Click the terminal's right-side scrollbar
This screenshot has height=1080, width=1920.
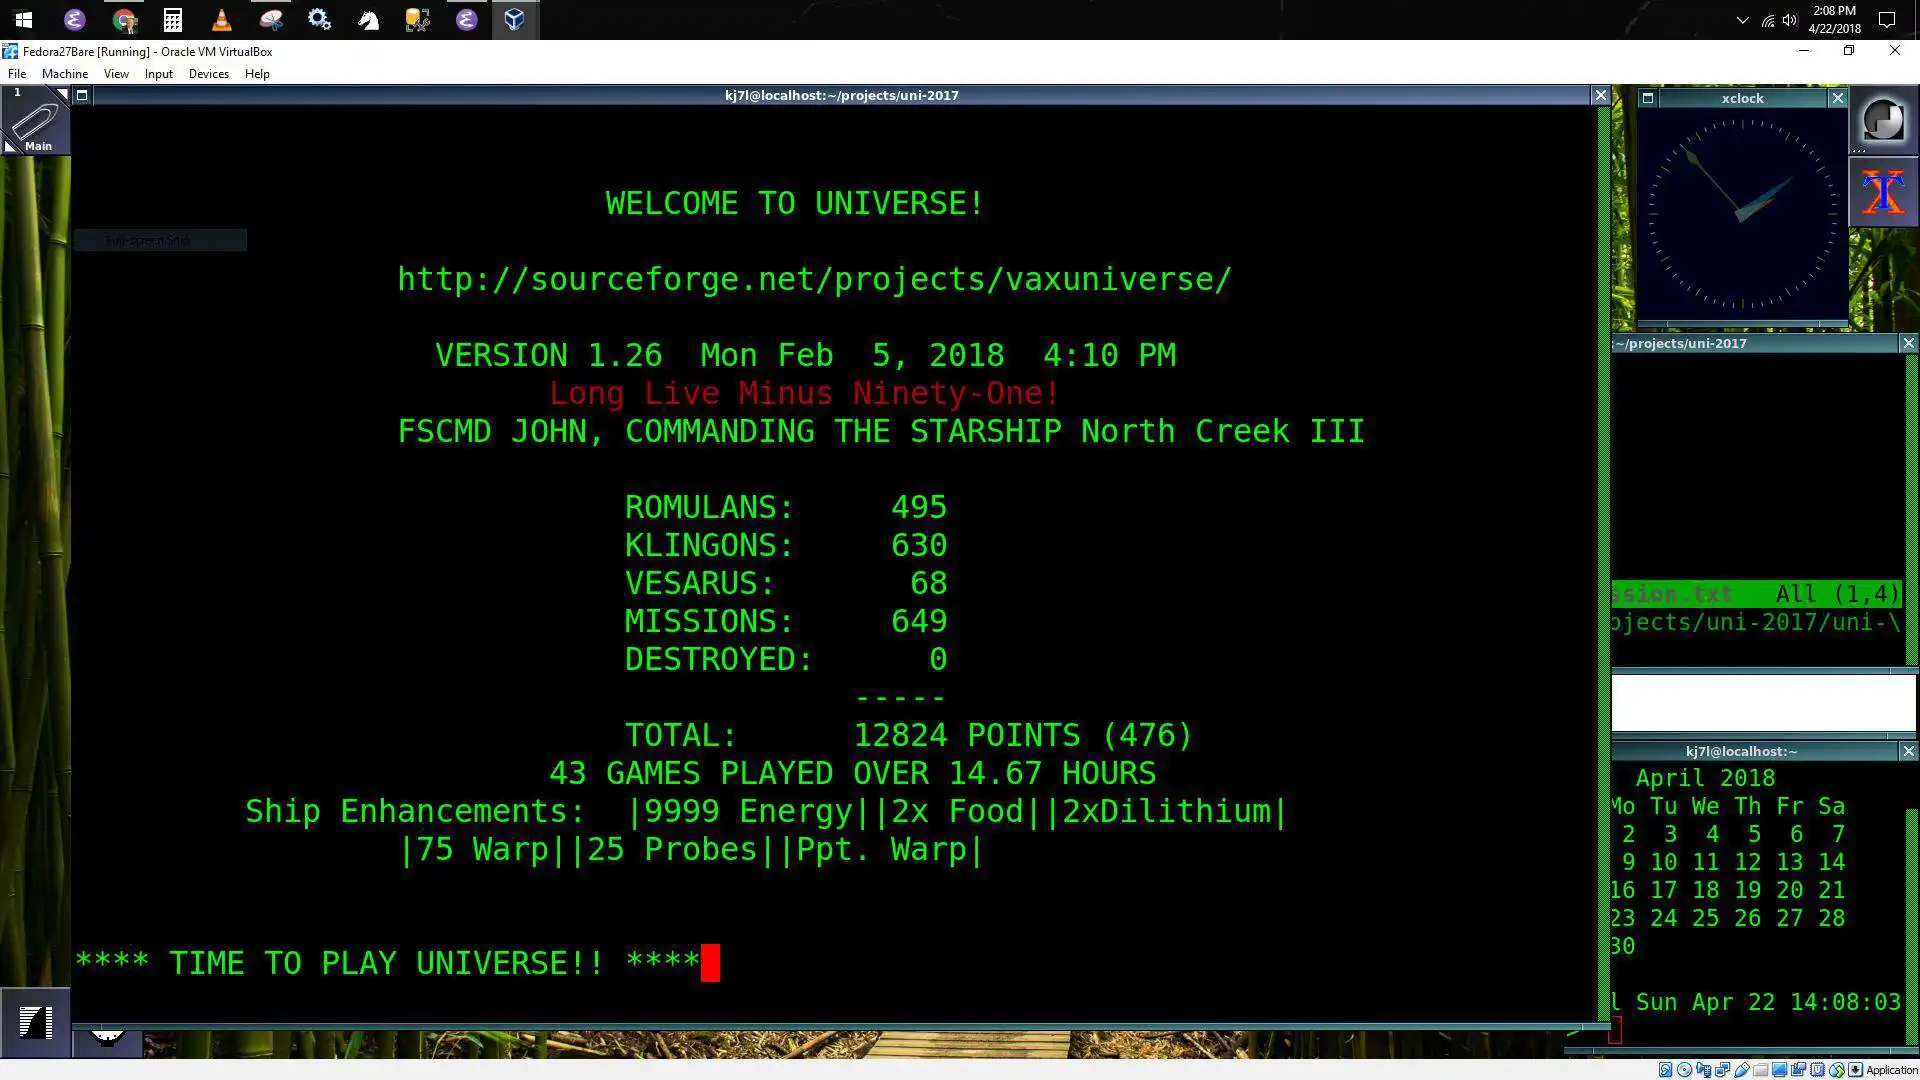tap(1604, 560)
